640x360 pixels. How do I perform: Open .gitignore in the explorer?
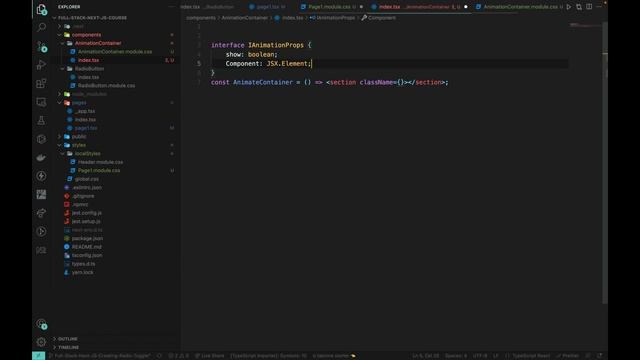coord(83,196)
